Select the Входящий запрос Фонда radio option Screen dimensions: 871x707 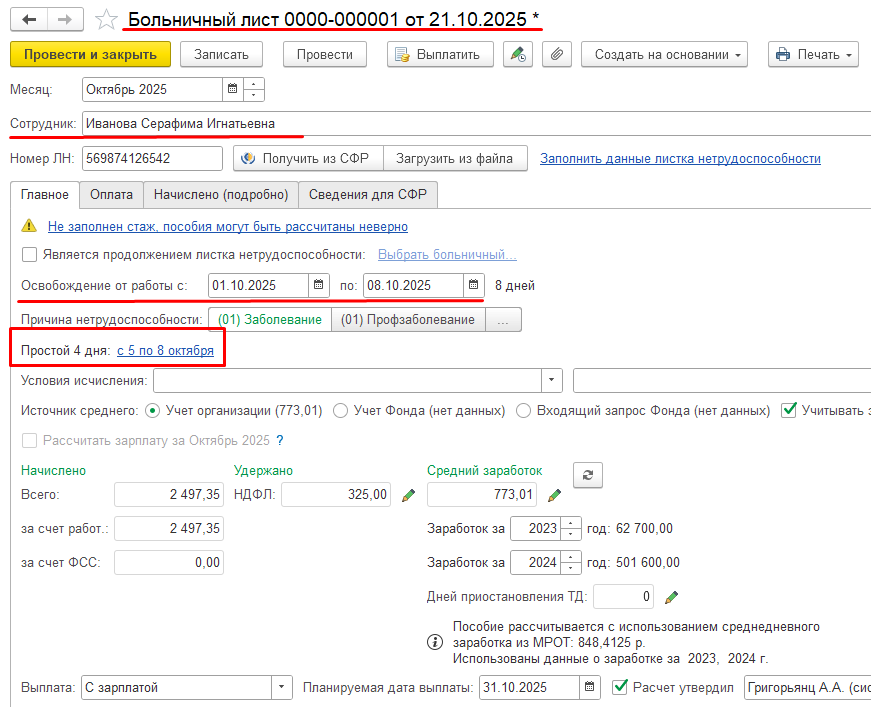(523, 411)
